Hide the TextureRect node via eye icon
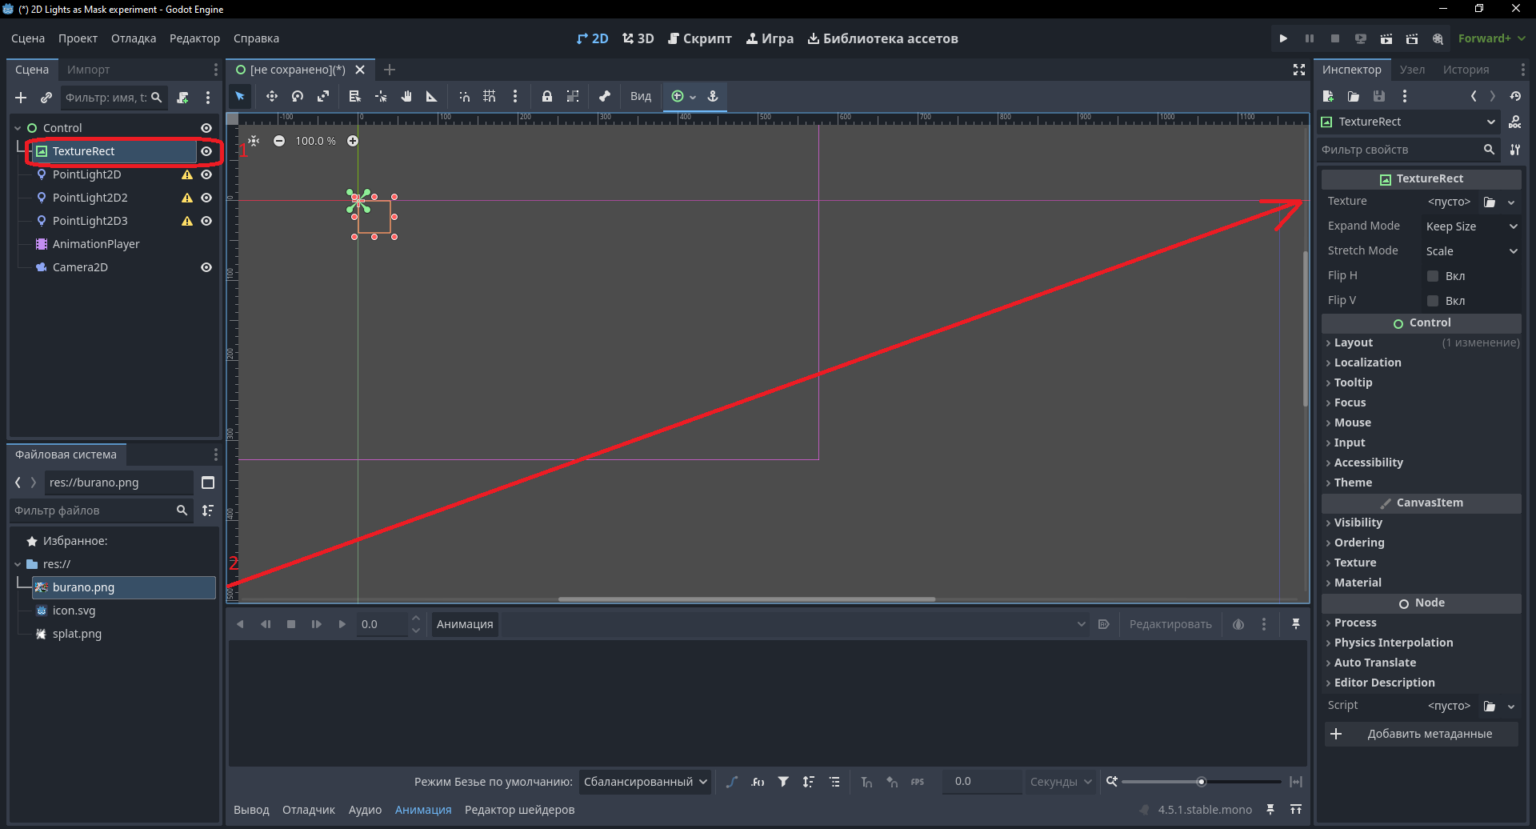Viewport: 1536px width, 829px height. [206, 151]
